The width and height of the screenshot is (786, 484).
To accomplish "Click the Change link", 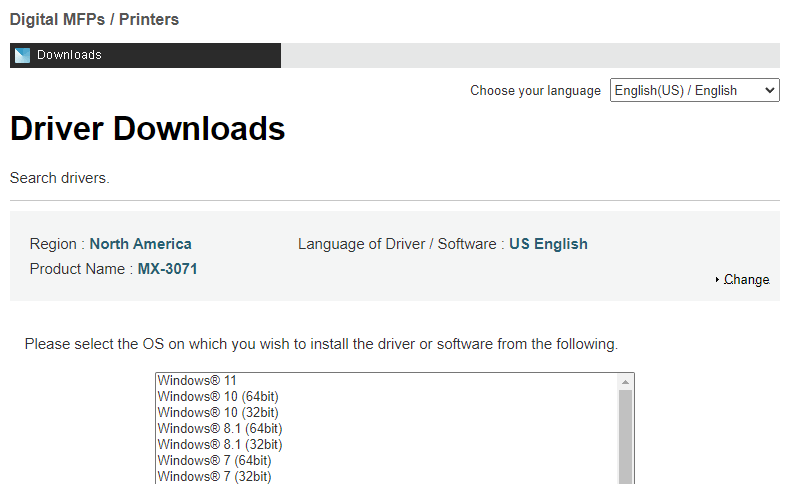I will tap(746, 280).
